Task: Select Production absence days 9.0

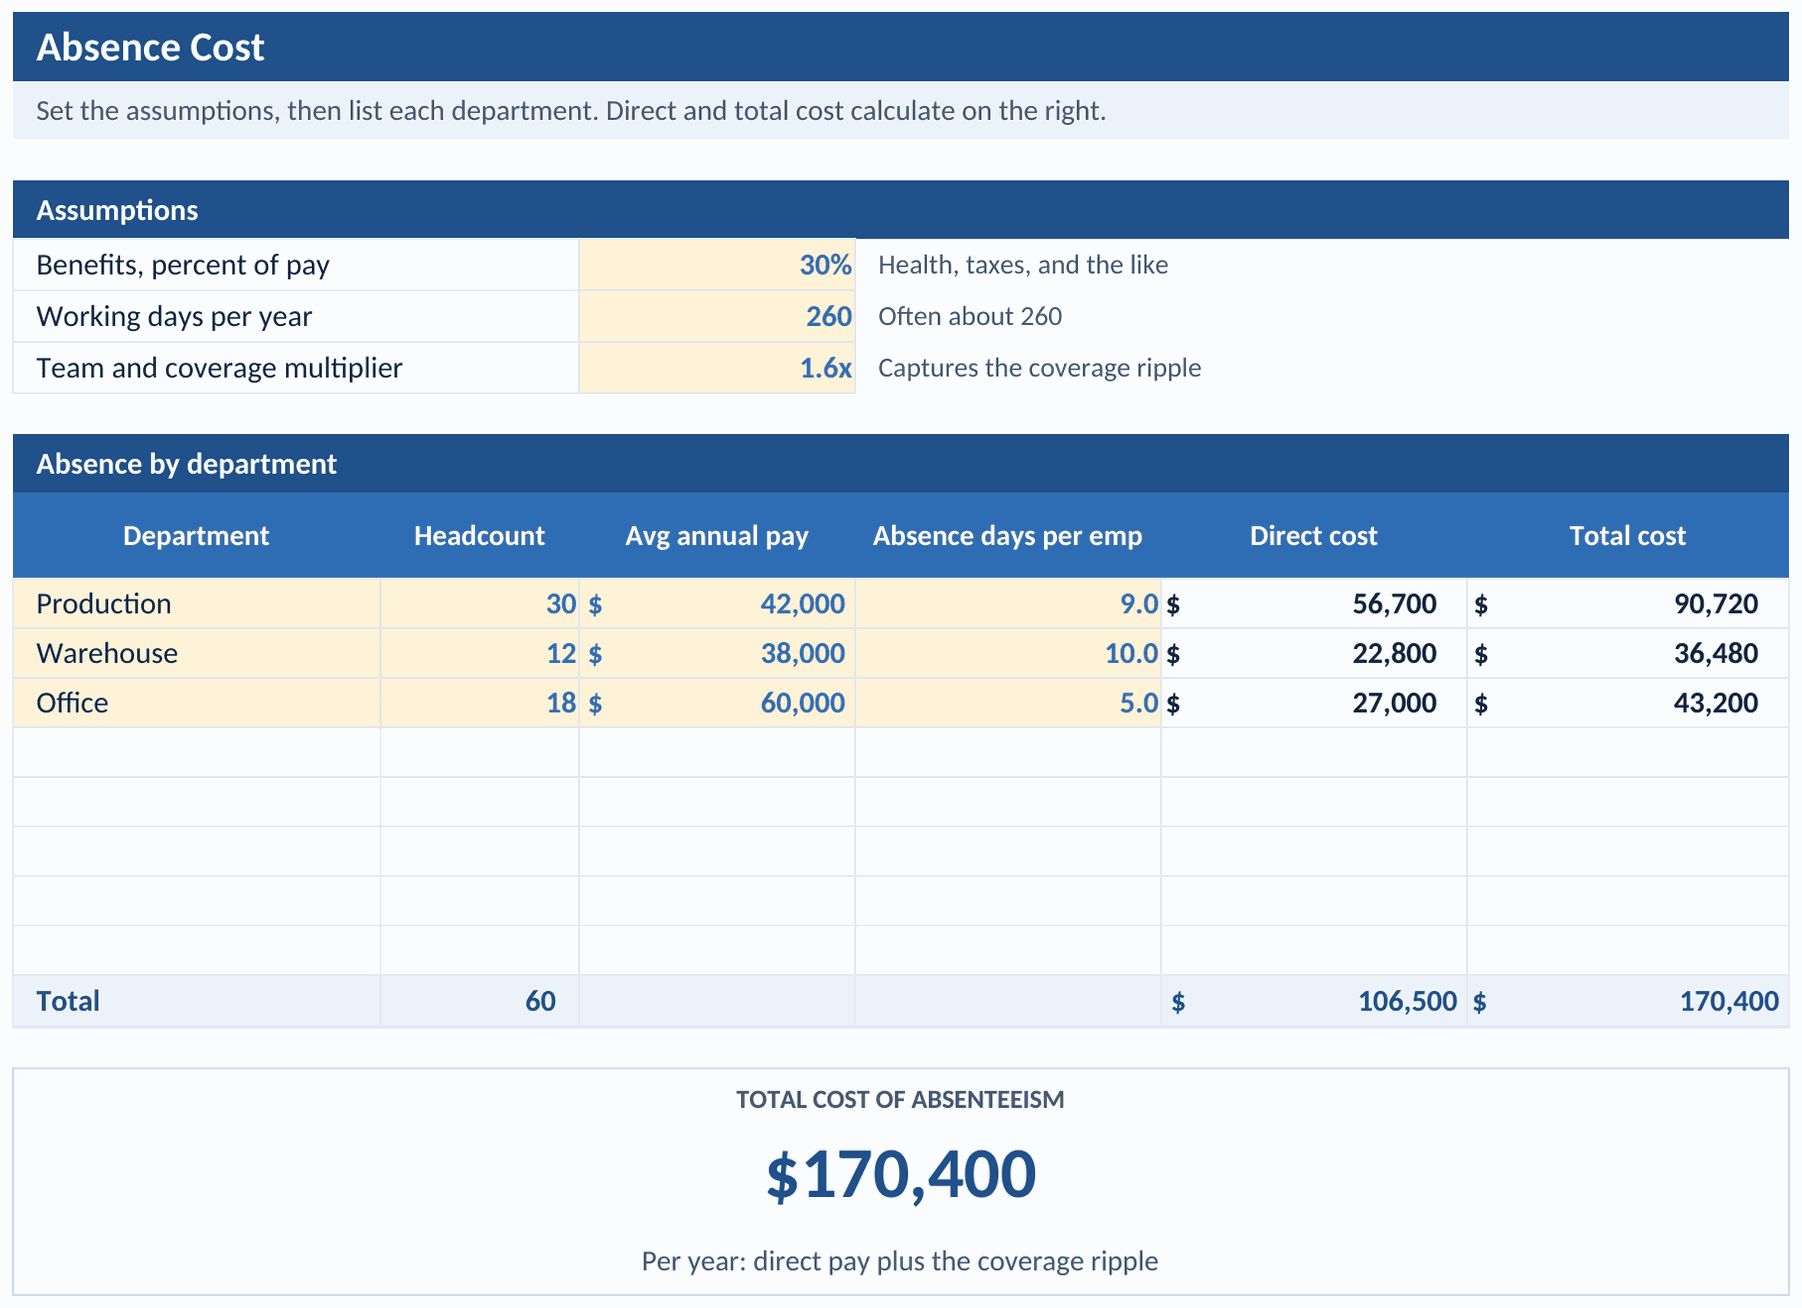Action: (x=1008, y=604)
